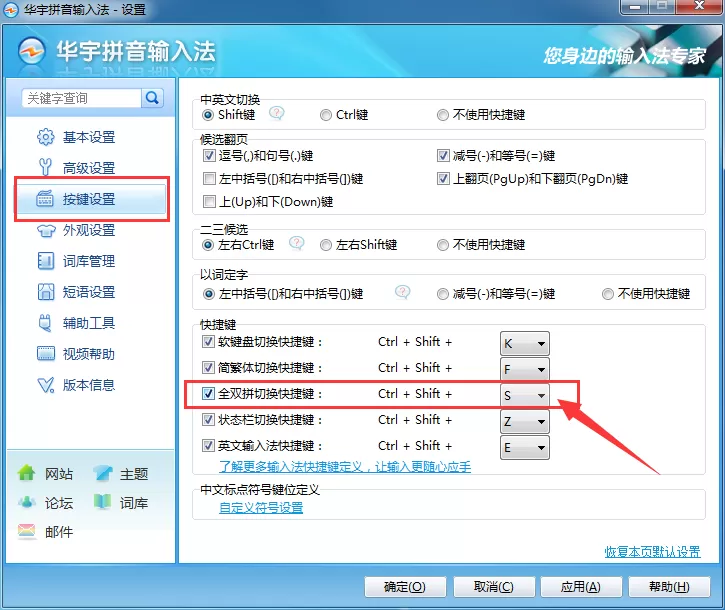Click the 取消(C) button
Image resolution: width=725 pixels, height=610 pixels.
coord(494,587)
